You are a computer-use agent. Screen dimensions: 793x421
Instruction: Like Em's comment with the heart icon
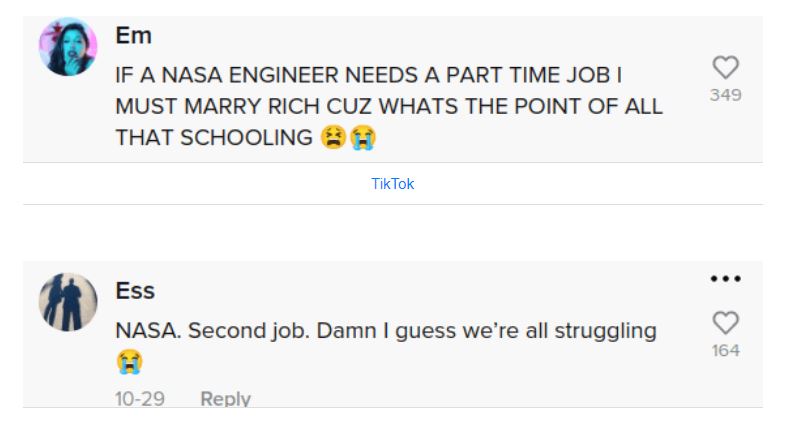point(725,67)
